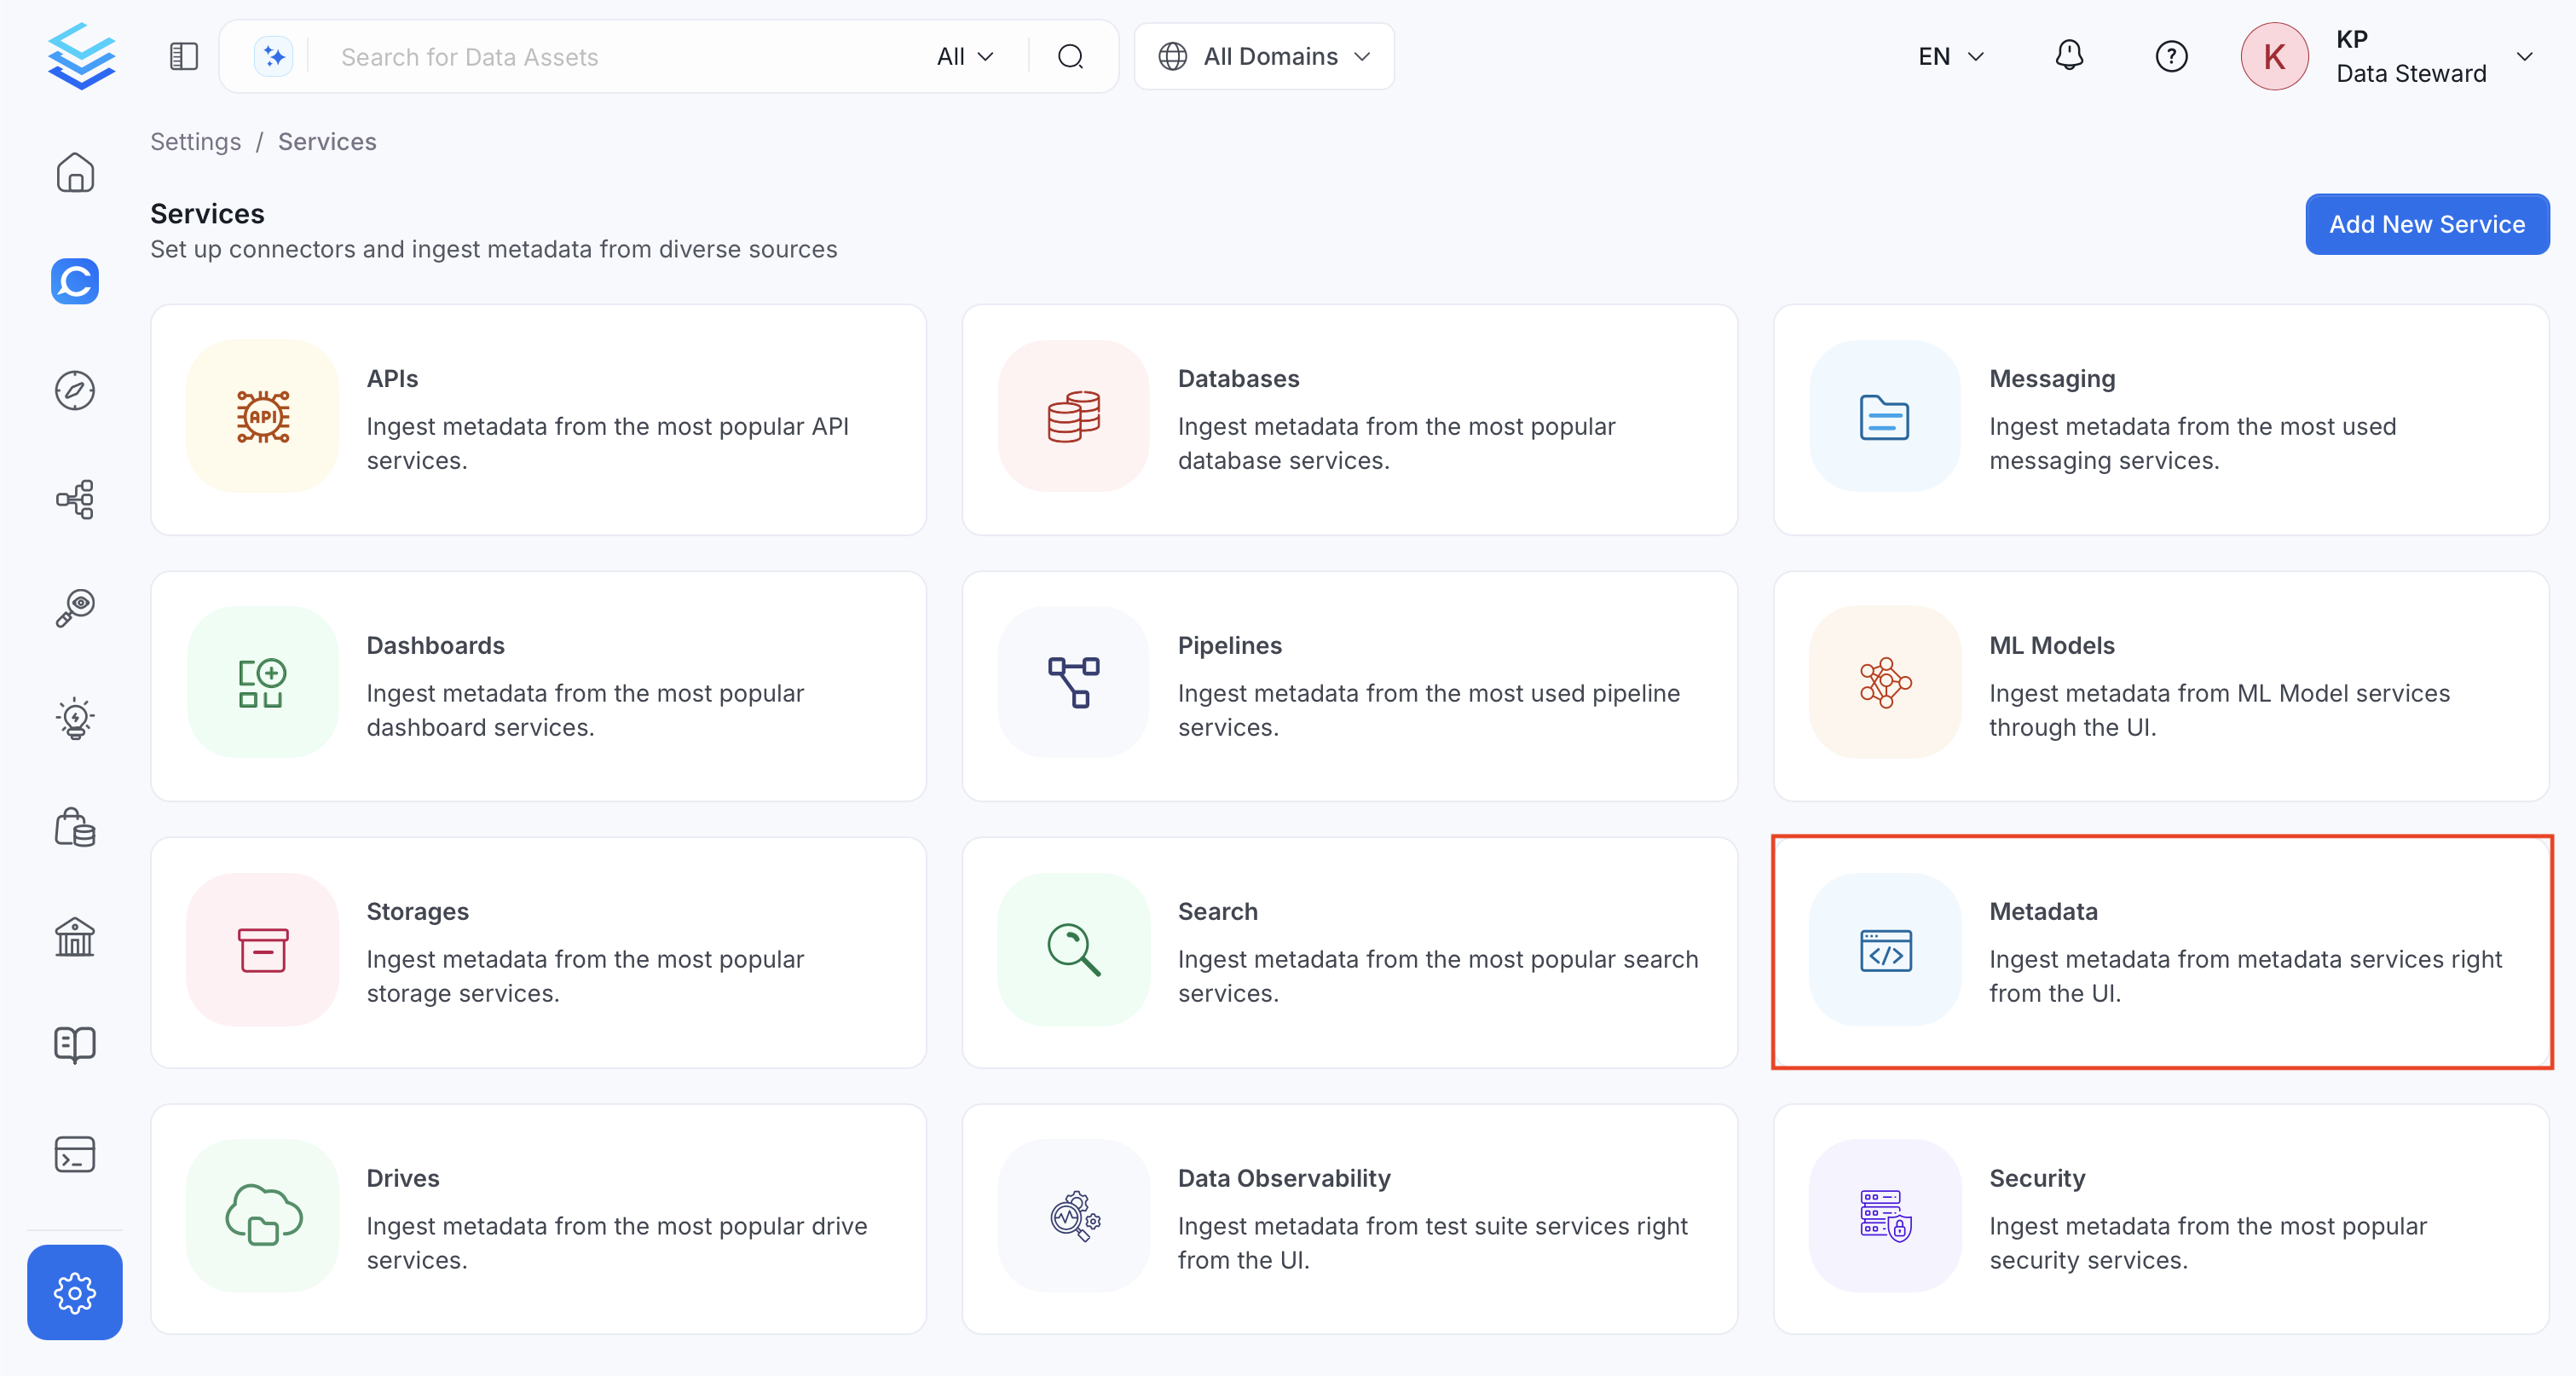
Task: Click the AI sparkle search icon
Action: coord(274,56)
